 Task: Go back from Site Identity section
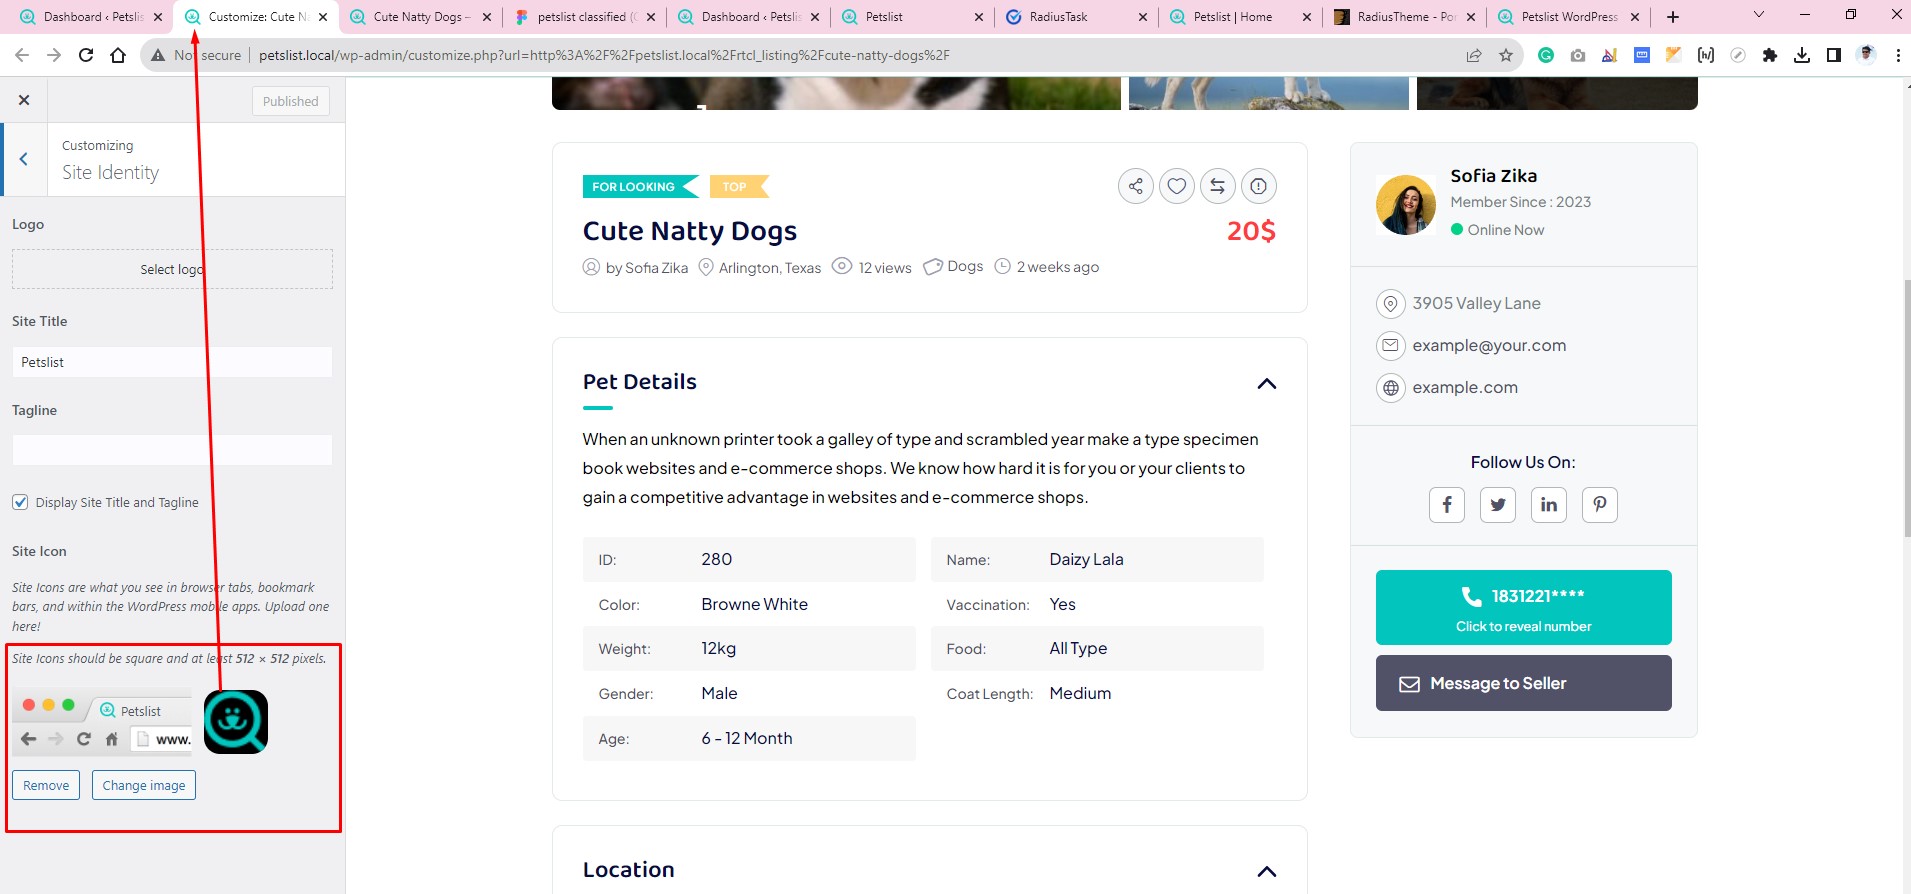[24, 159]
